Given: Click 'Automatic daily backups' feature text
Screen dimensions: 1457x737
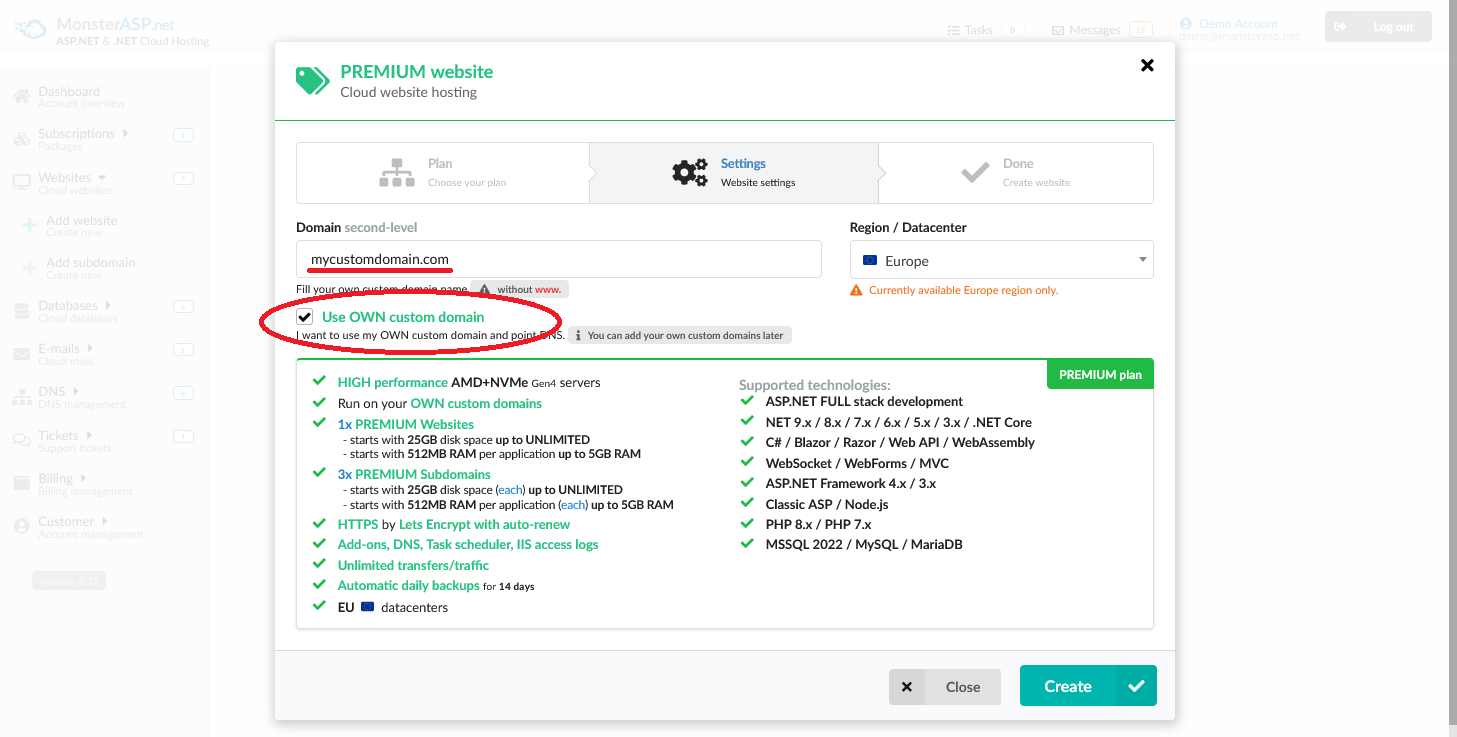Looking at the screenshot, I should tap(409, 585).
